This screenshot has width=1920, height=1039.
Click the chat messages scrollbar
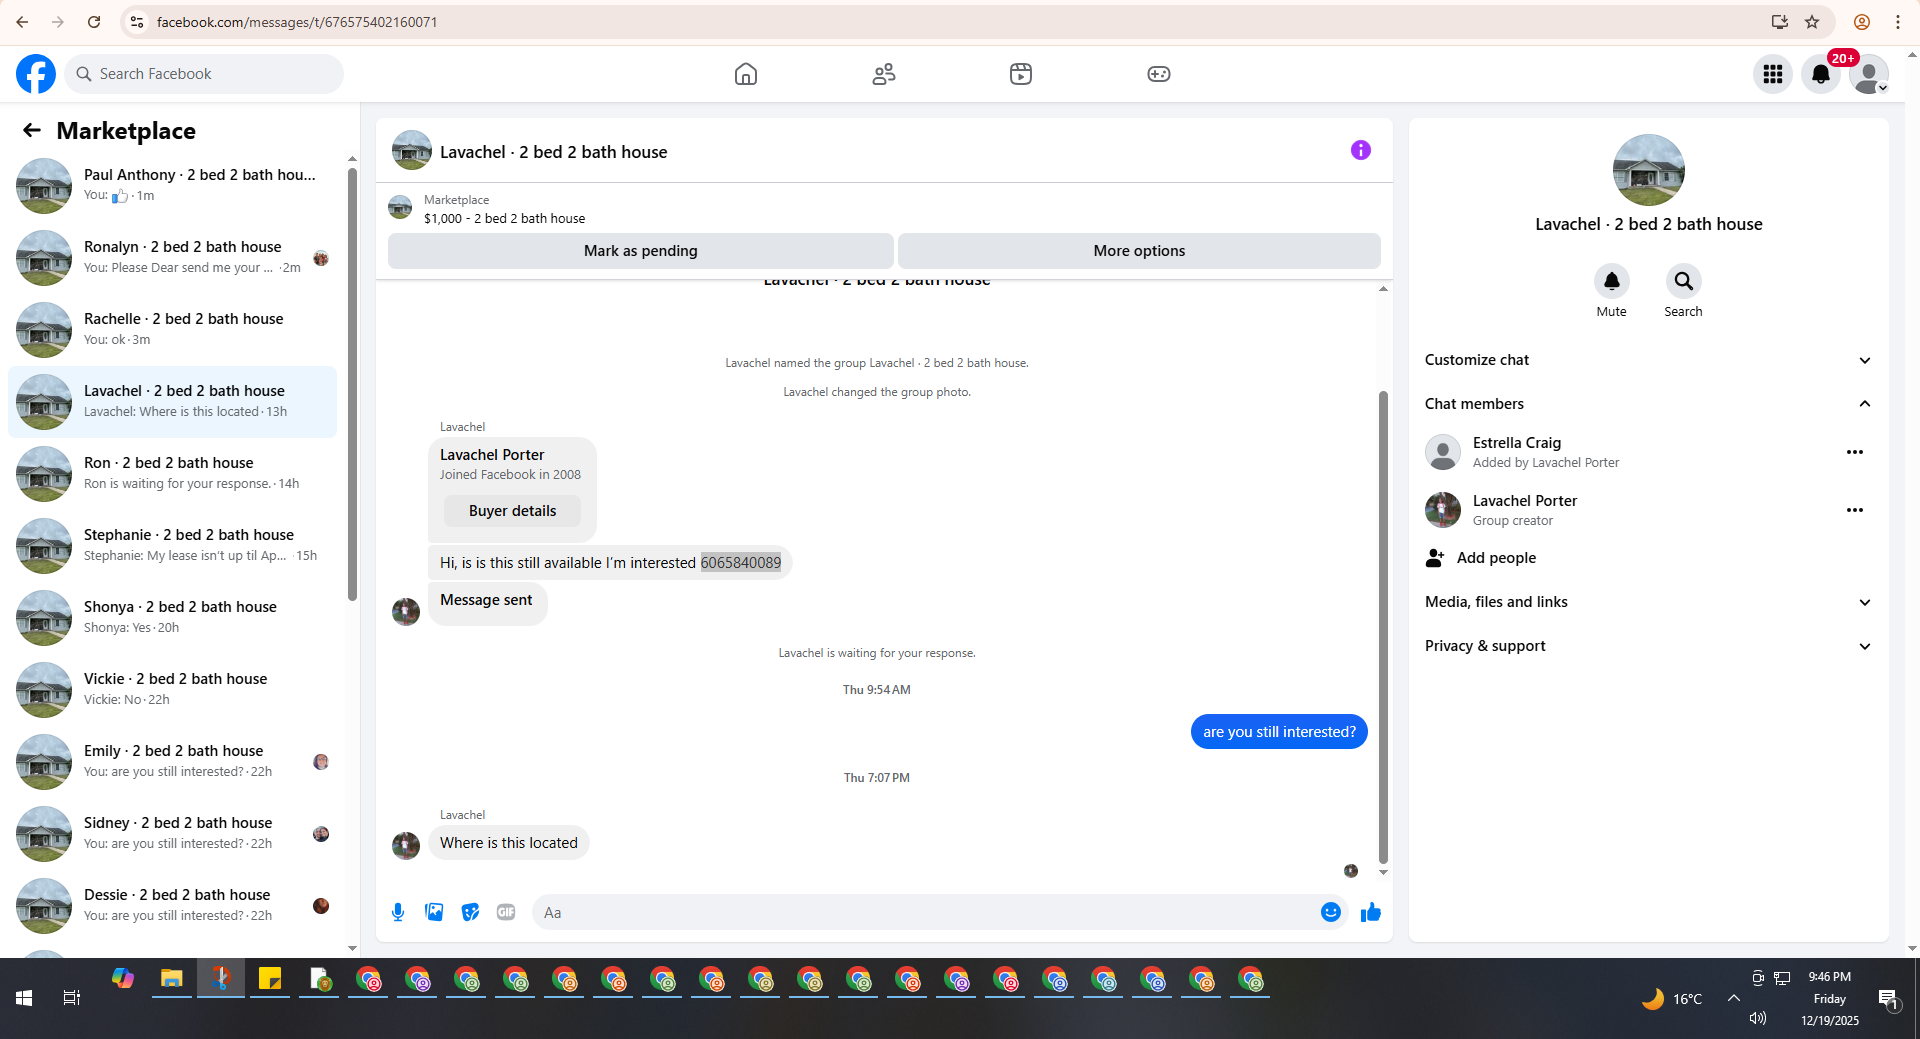click(1384, 626)
